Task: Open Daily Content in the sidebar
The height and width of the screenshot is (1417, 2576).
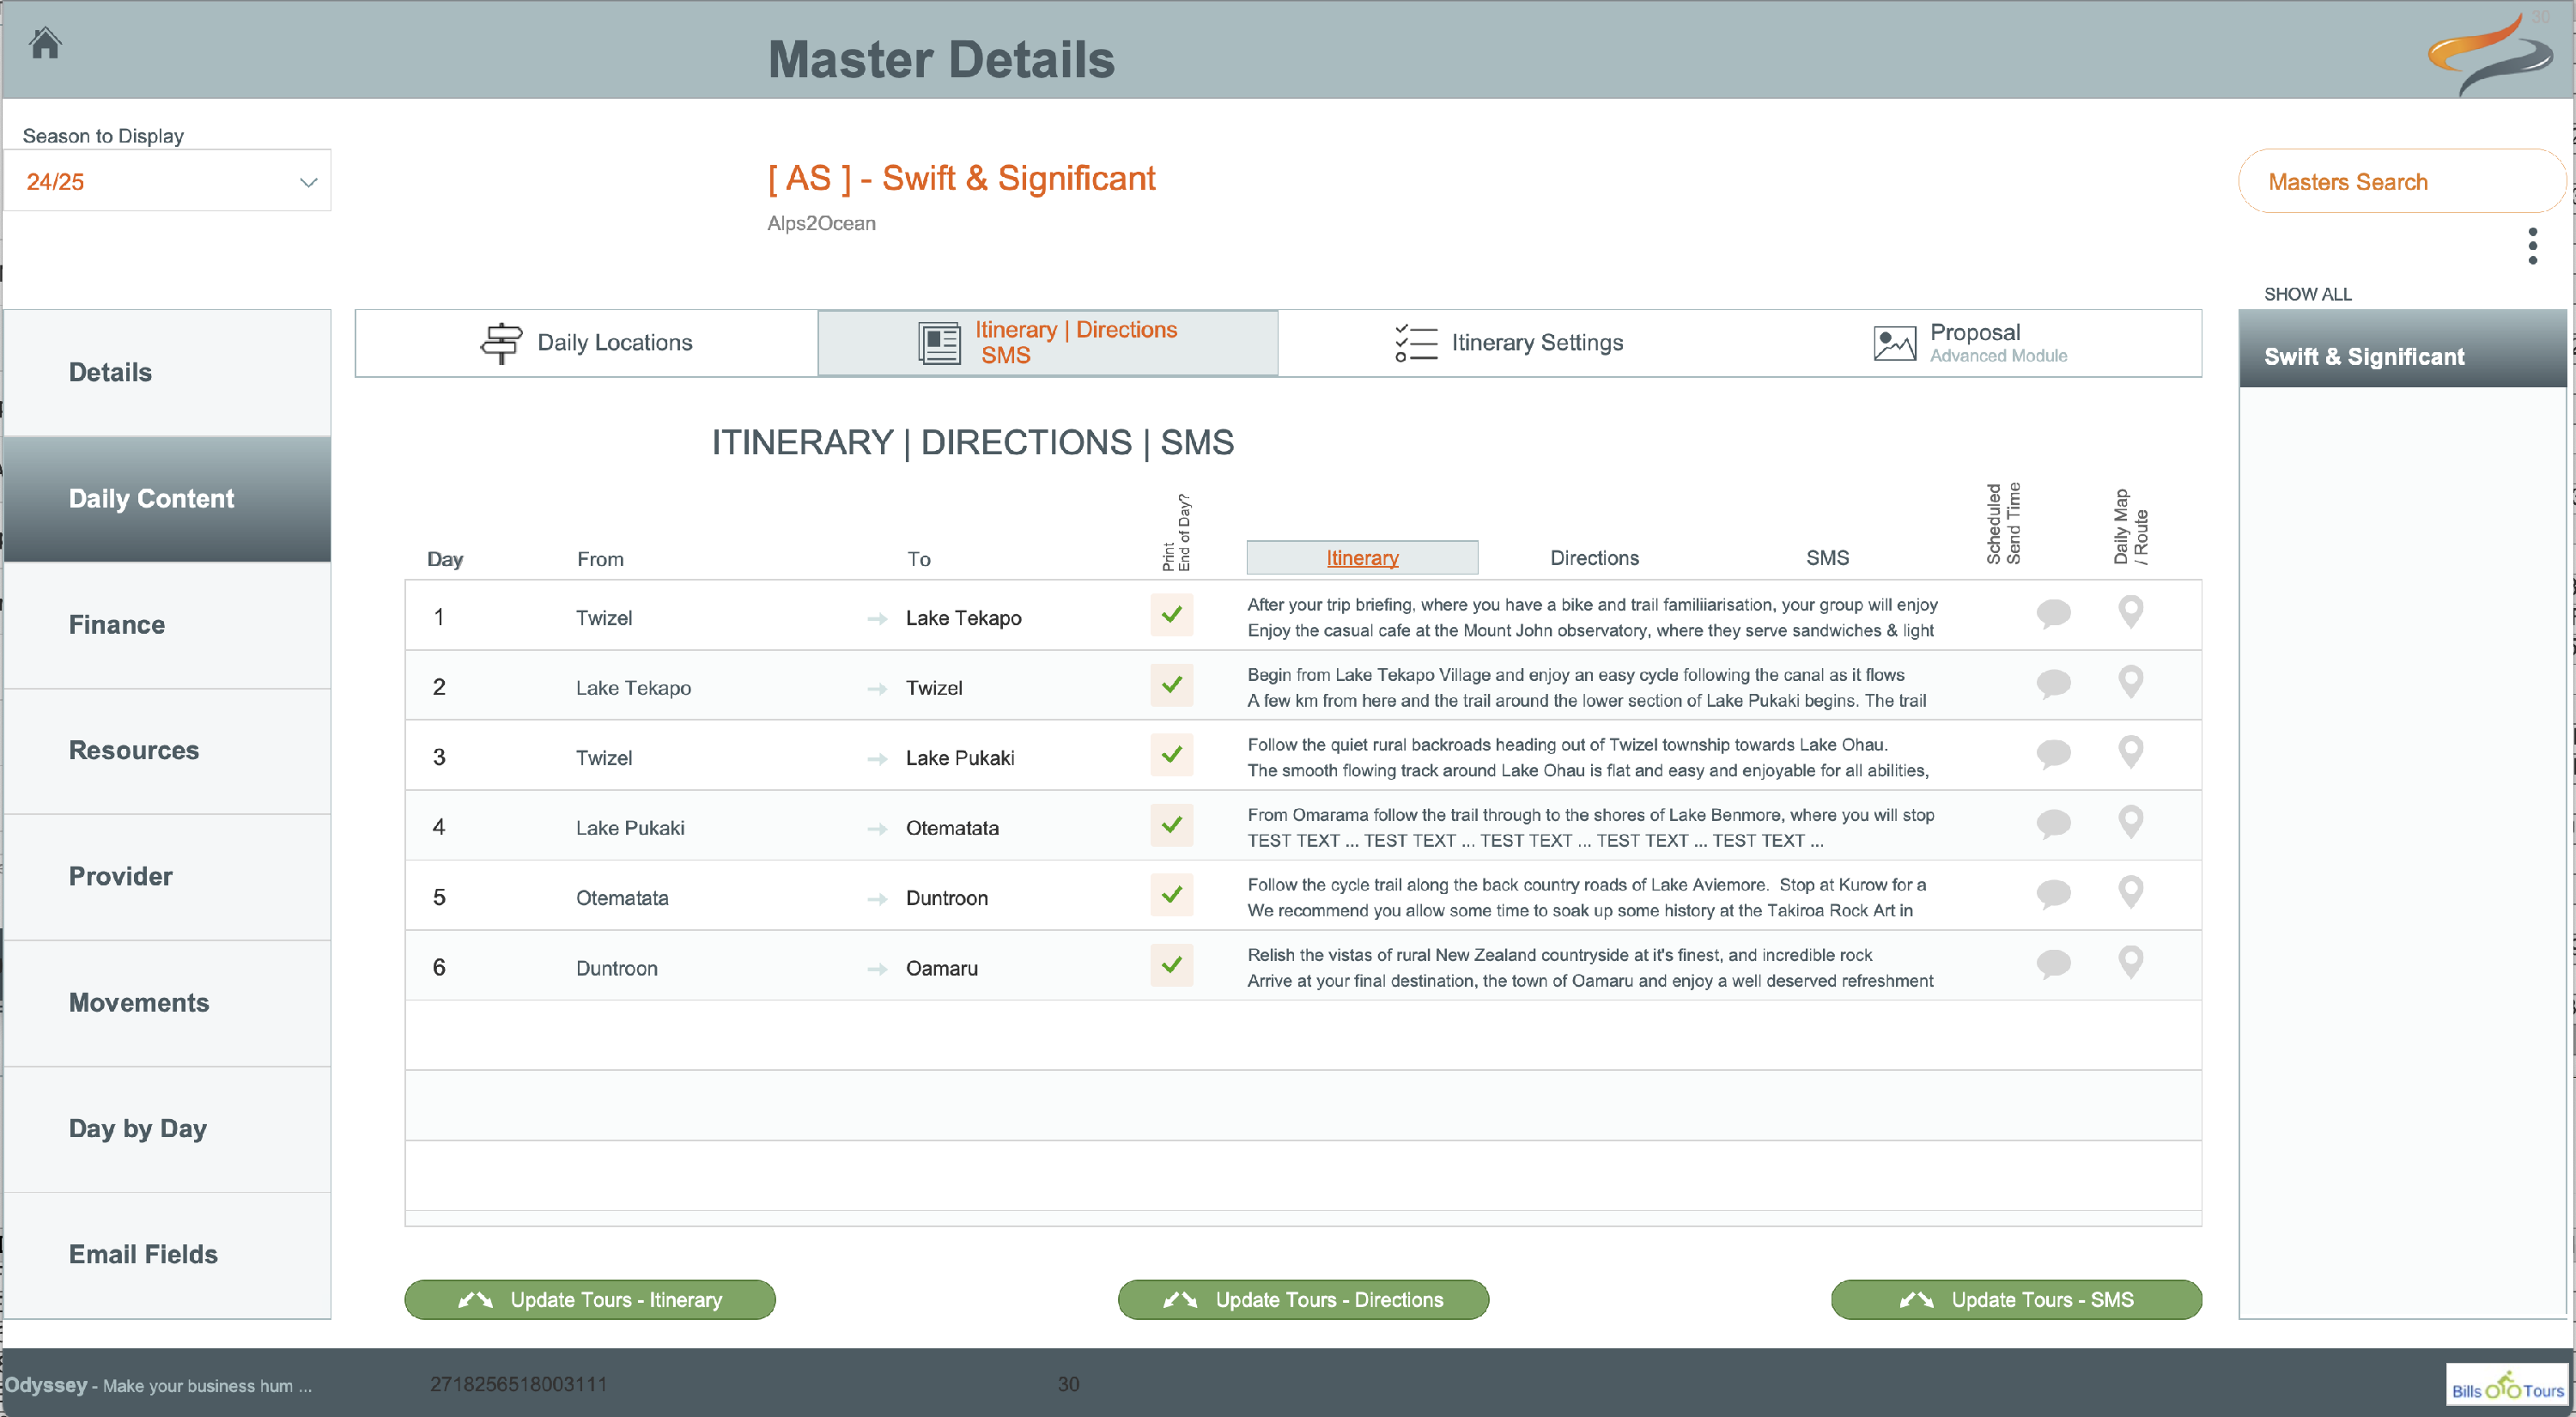Action: (167, 498)
